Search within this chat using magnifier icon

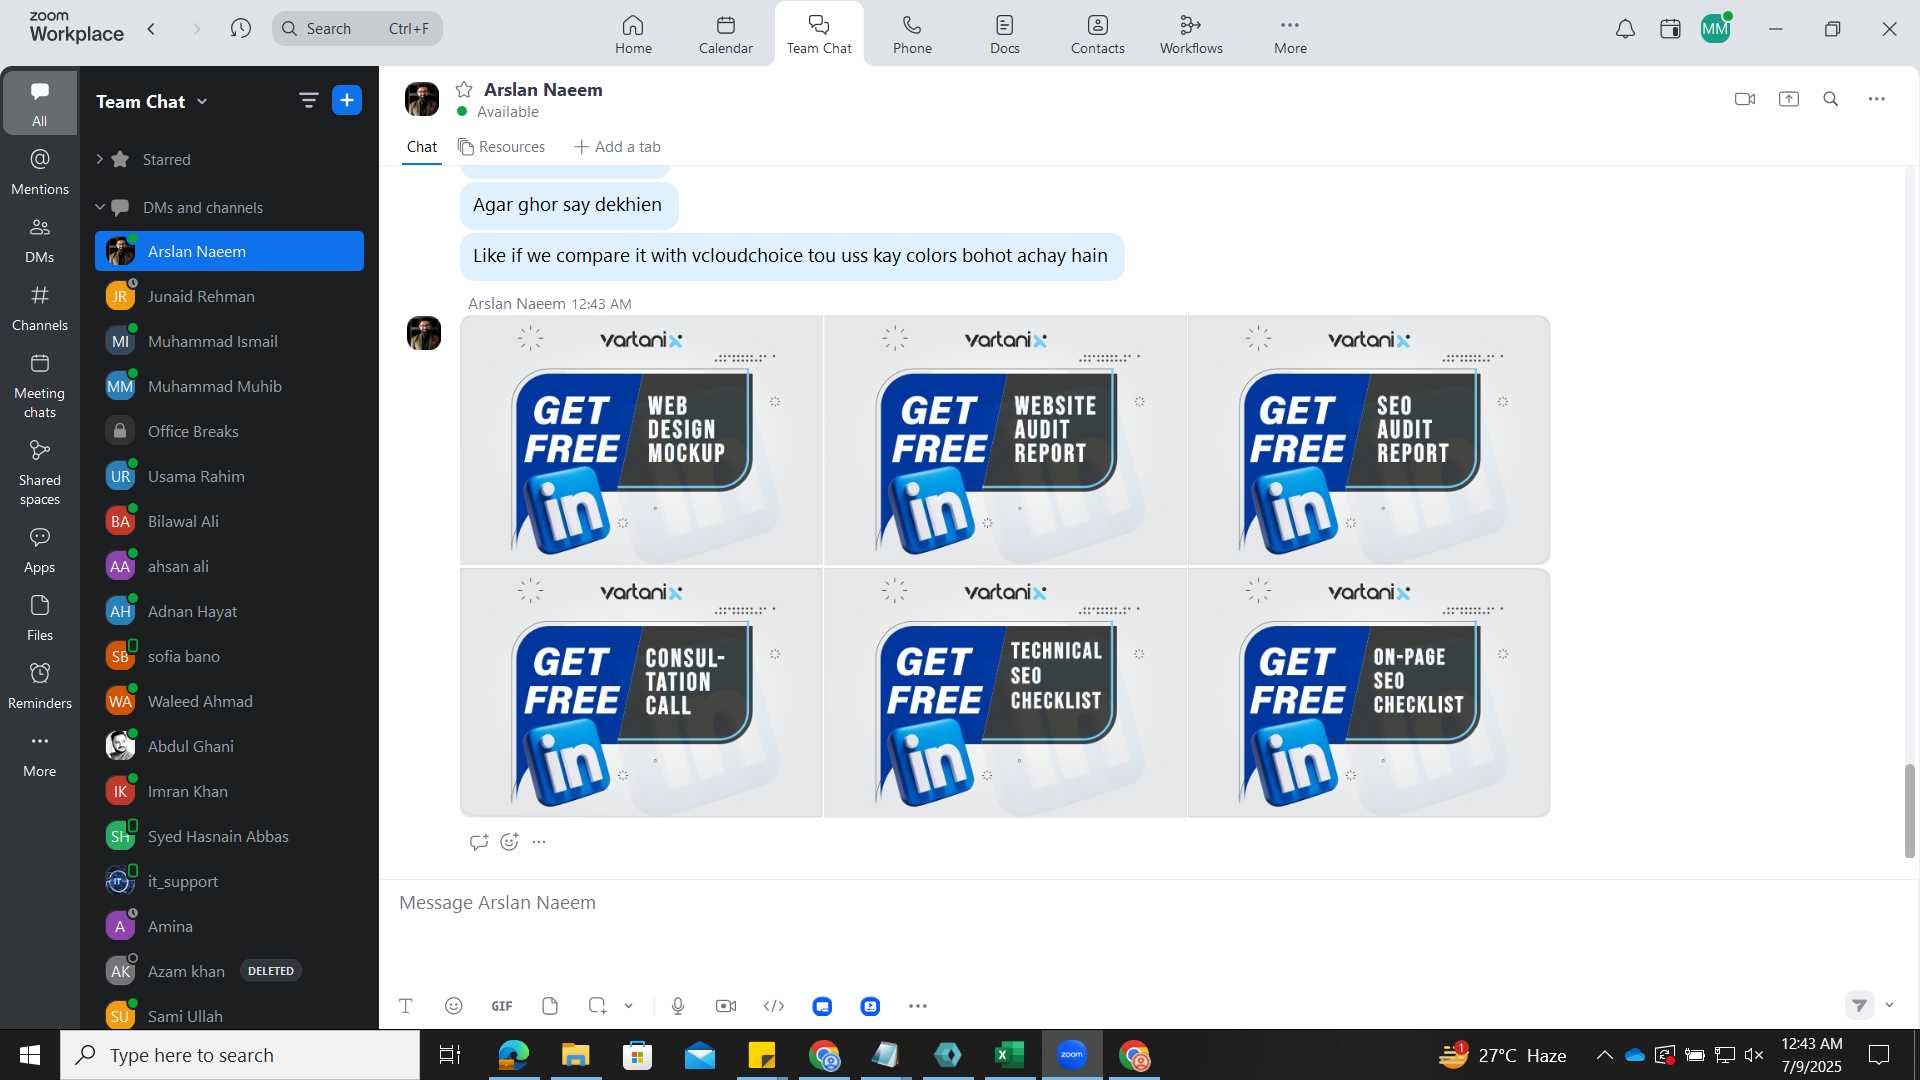(1831, 99)
